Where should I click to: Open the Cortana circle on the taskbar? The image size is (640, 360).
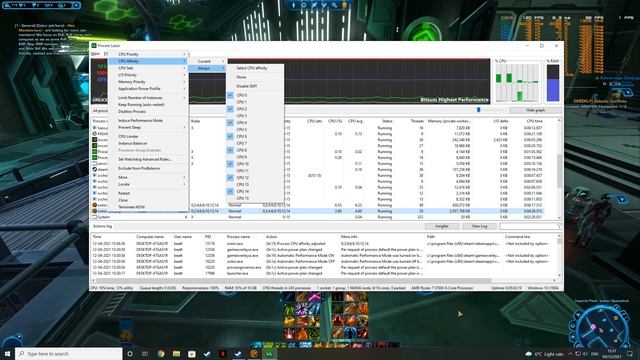pyautogui.click(x=130, y=353)
